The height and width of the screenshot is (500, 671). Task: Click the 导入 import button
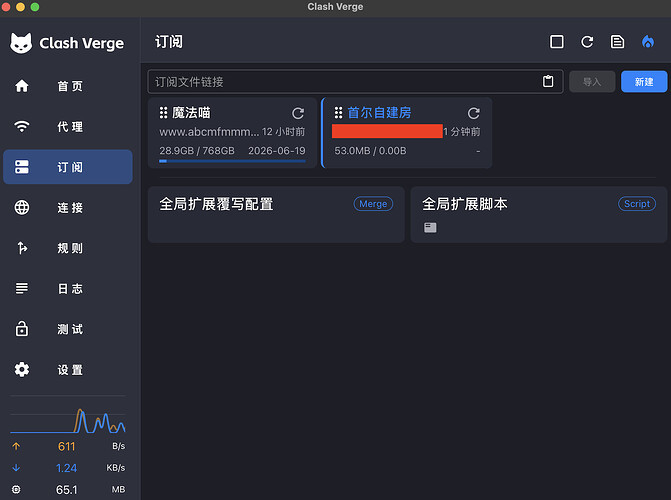[592, 82]
